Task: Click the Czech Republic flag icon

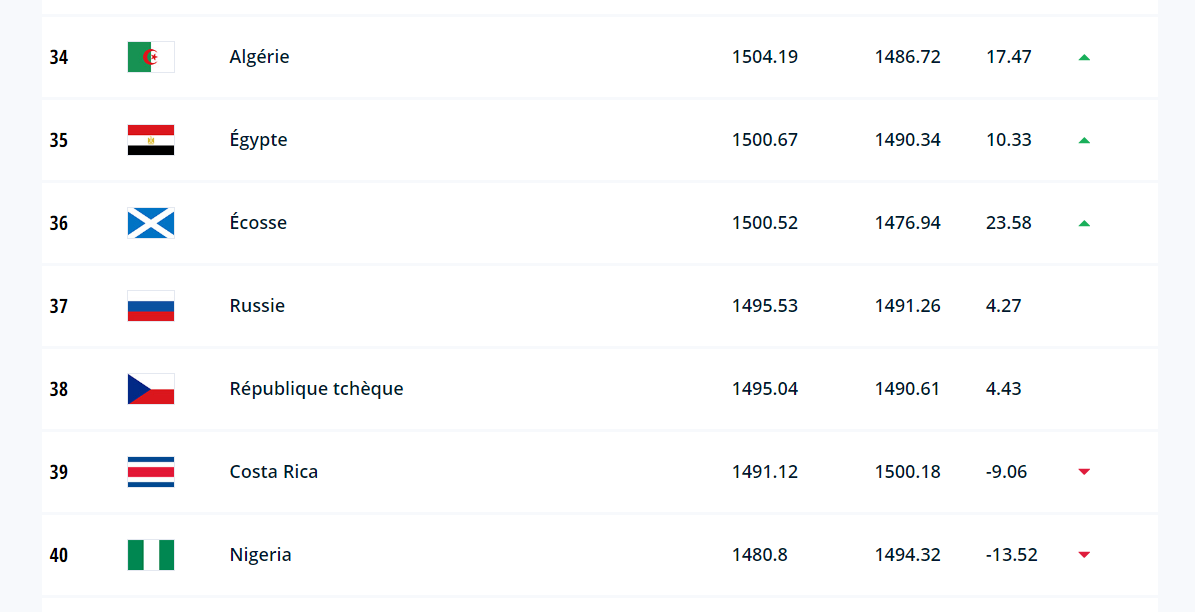Action: point(151,389)
